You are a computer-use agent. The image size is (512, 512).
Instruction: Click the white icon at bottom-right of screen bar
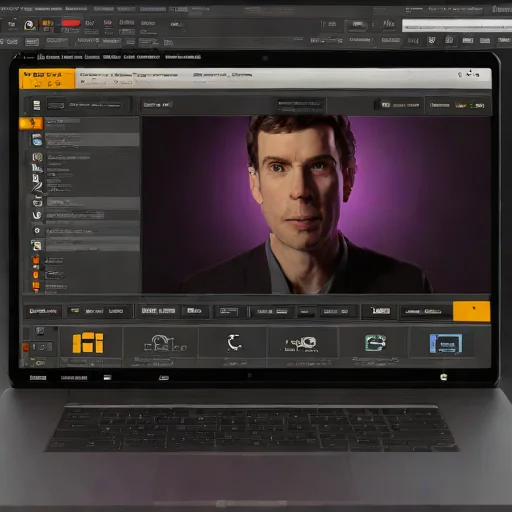444,377
